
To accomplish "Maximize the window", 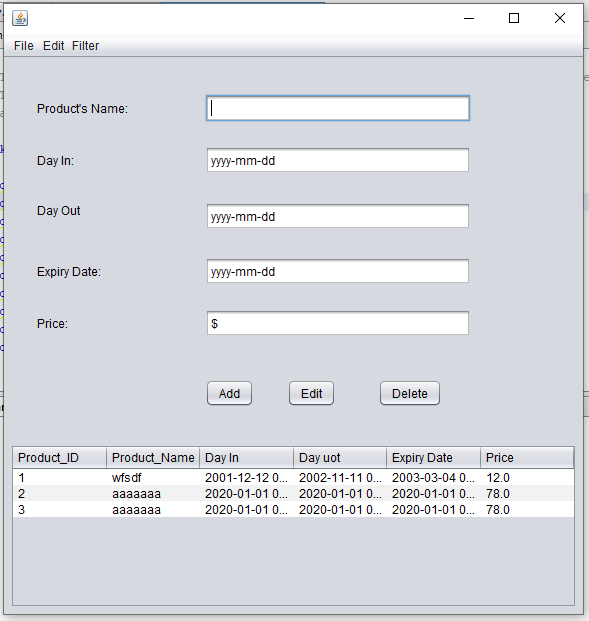I will coord(514,18).
